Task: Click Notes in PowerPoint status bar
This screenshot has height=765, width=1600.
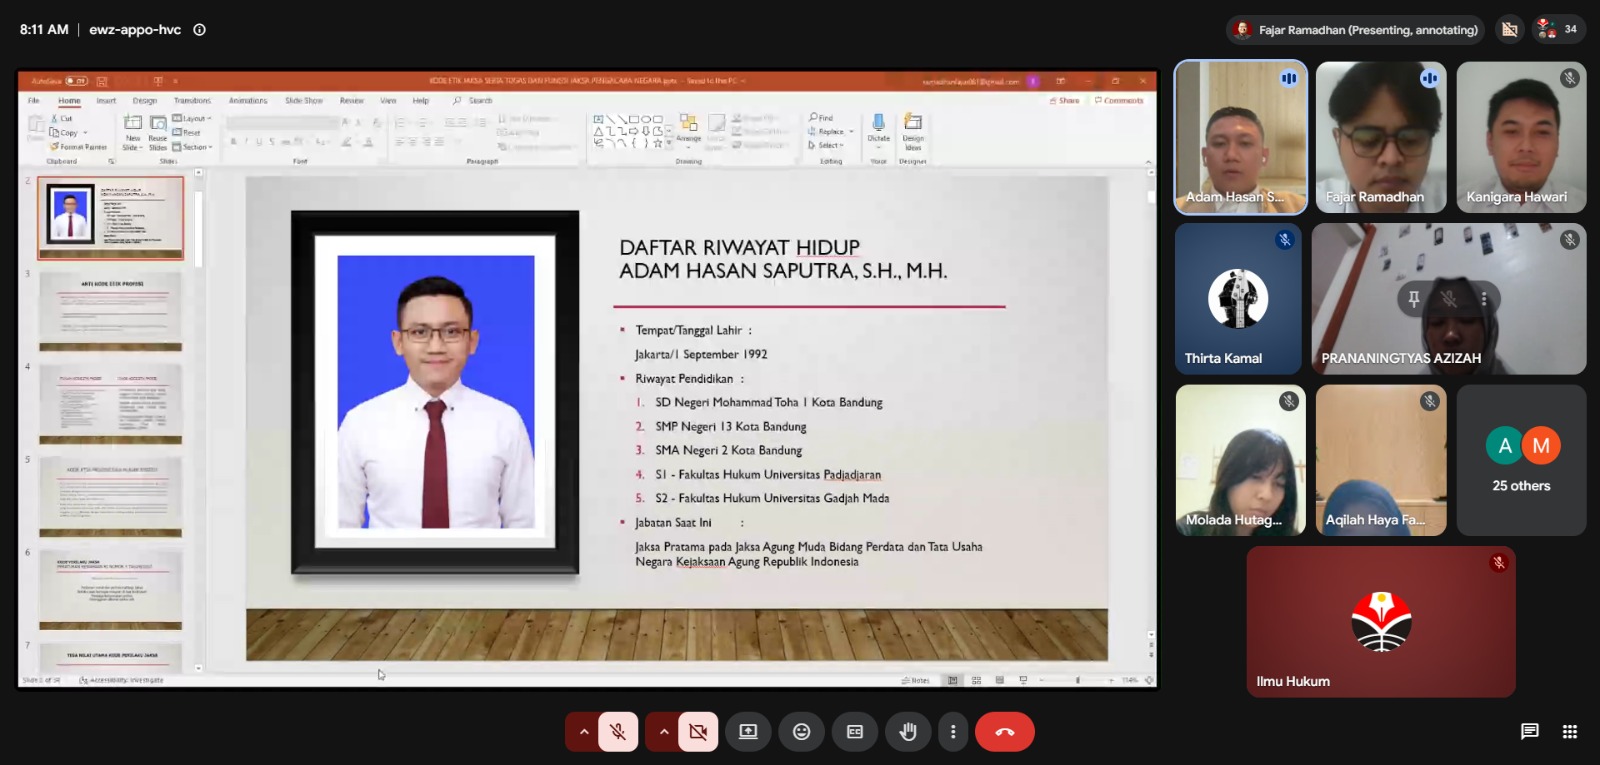Action: click(915, 680)
